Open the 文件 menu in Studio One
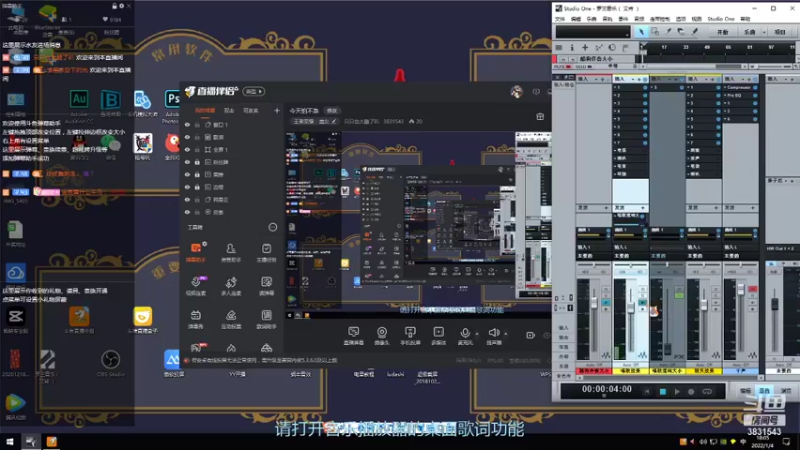This screenshot has width=800, height=450. [560, 19]
